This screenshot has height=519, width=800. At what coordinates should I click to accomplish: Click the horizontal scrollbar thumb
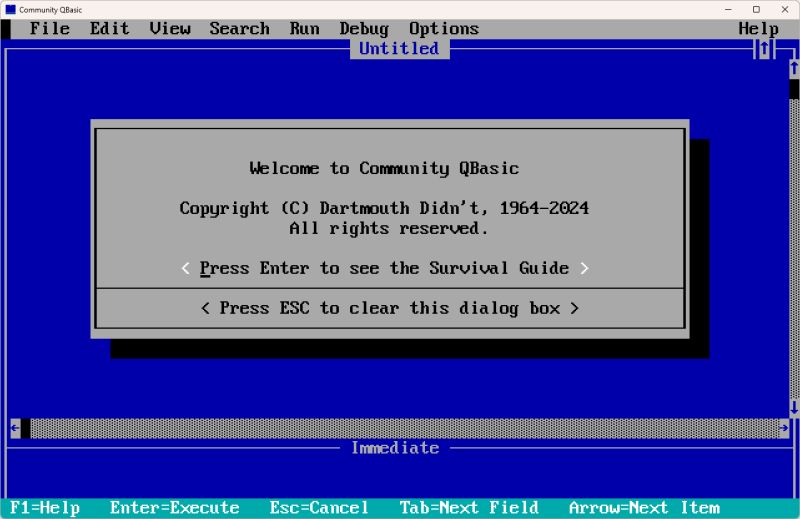[x=26, y=428]
